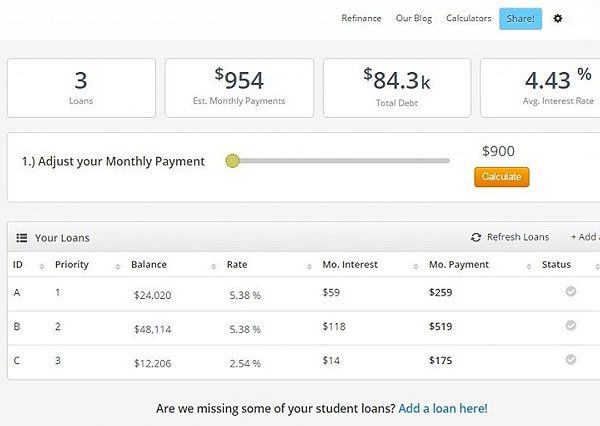Sort table by Balance column arrows
This screenshot has height=426, width=600.
tap(214, 266)
